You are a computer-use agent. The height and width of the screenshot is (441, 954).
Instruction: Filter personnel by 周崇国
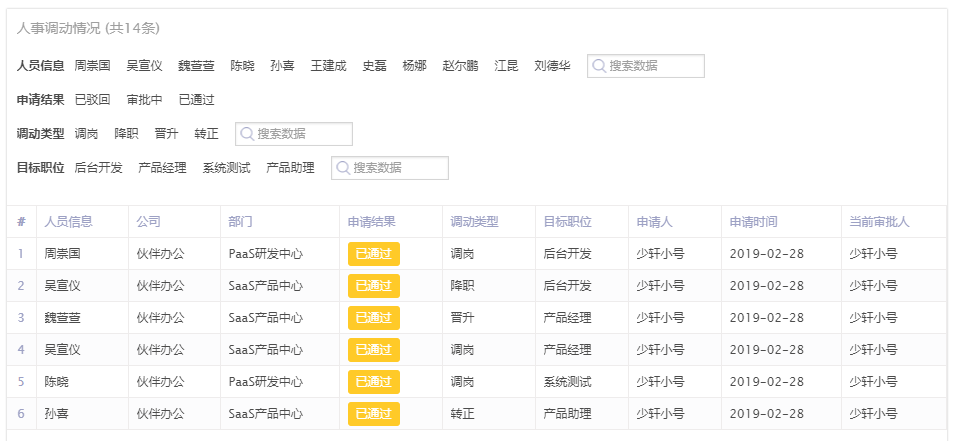(x=92, y=66)
